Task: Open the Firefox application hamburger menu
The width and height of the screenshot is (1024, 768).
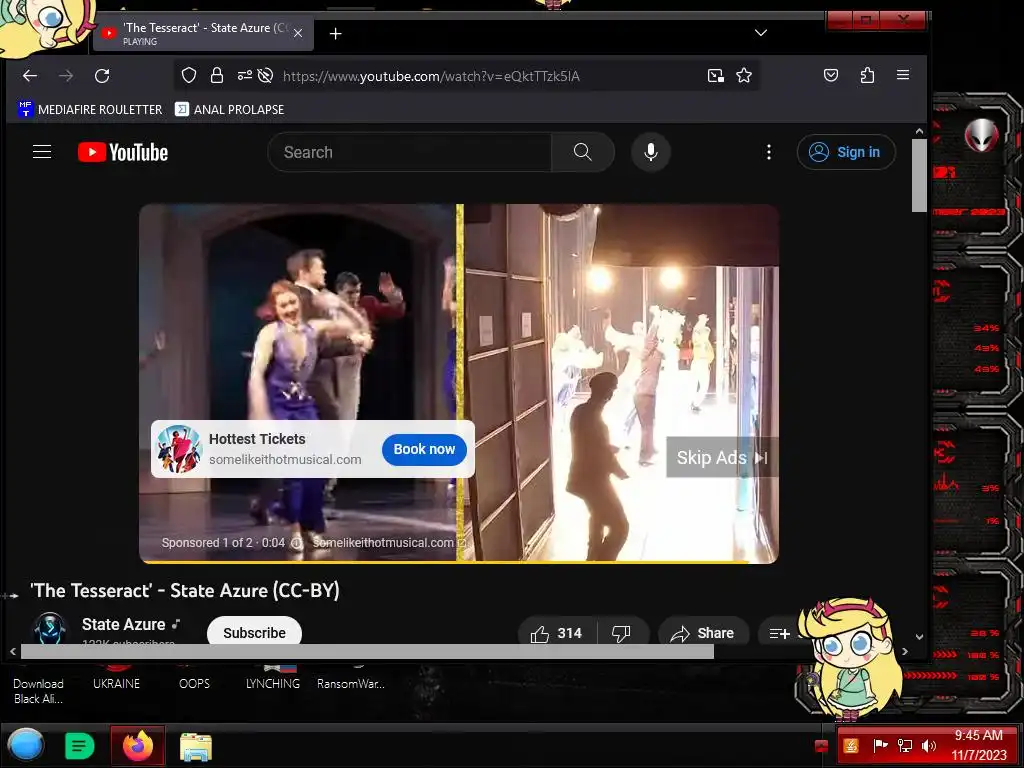Action: 903,75
